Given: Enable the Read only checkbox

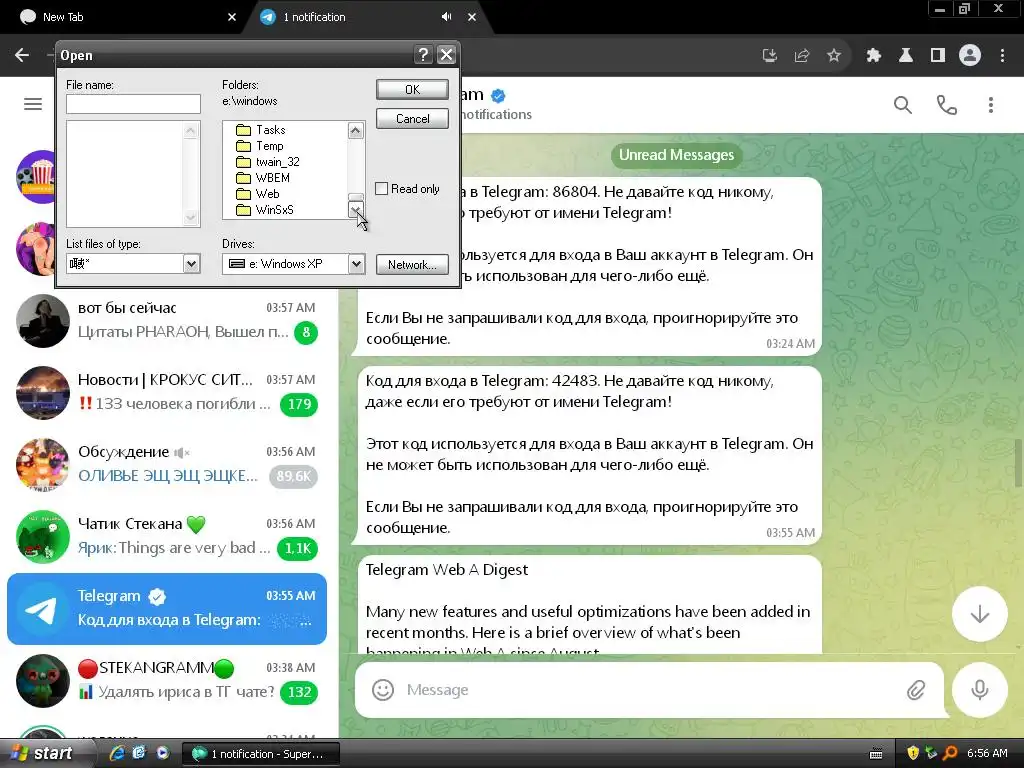Looking at the screenshot, I should 381,189.
